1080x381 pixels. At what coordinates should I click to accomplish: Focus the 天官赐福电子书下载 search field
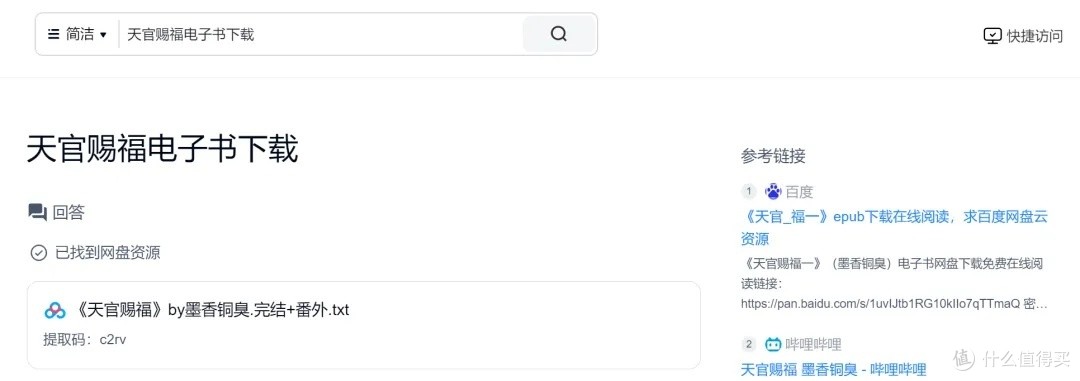[x=320, y=34]
